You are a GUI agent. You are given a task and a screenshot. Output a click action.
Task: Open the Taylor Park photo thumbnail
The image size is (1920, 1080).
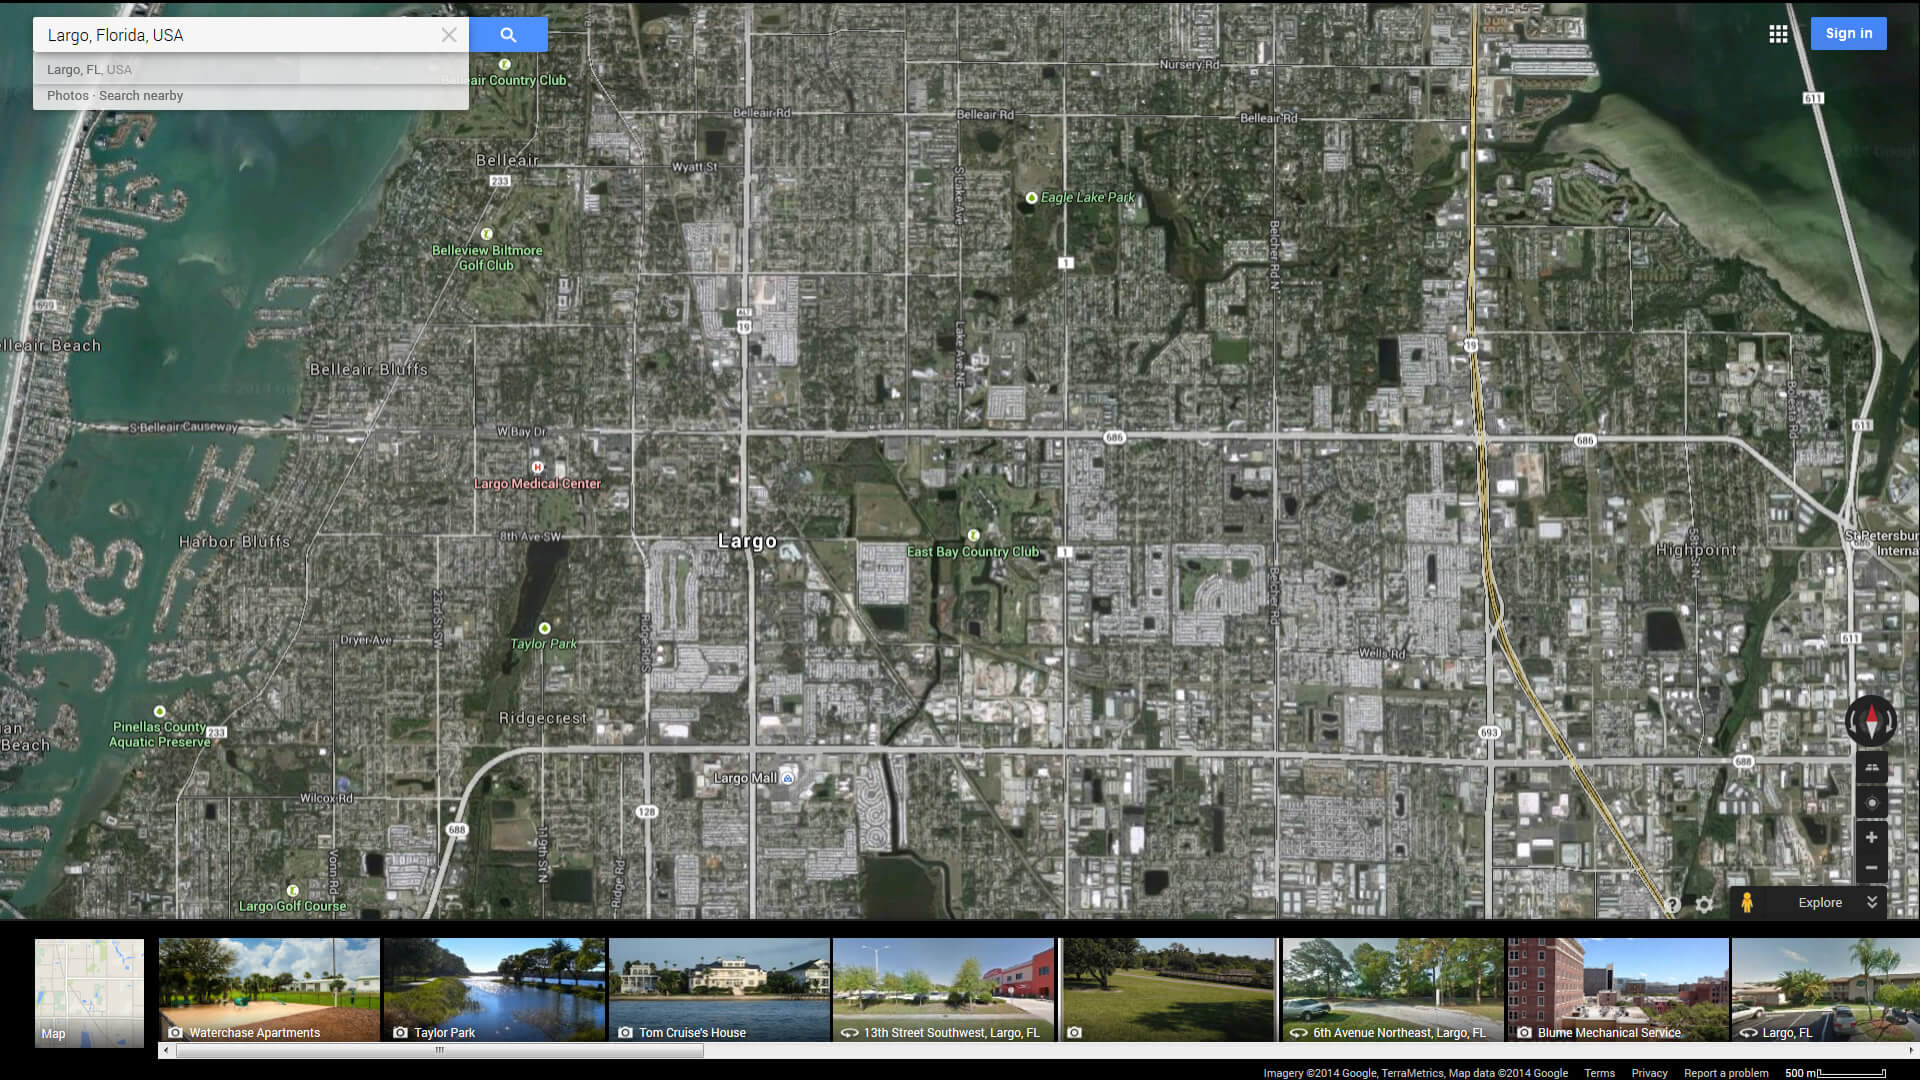494,990
